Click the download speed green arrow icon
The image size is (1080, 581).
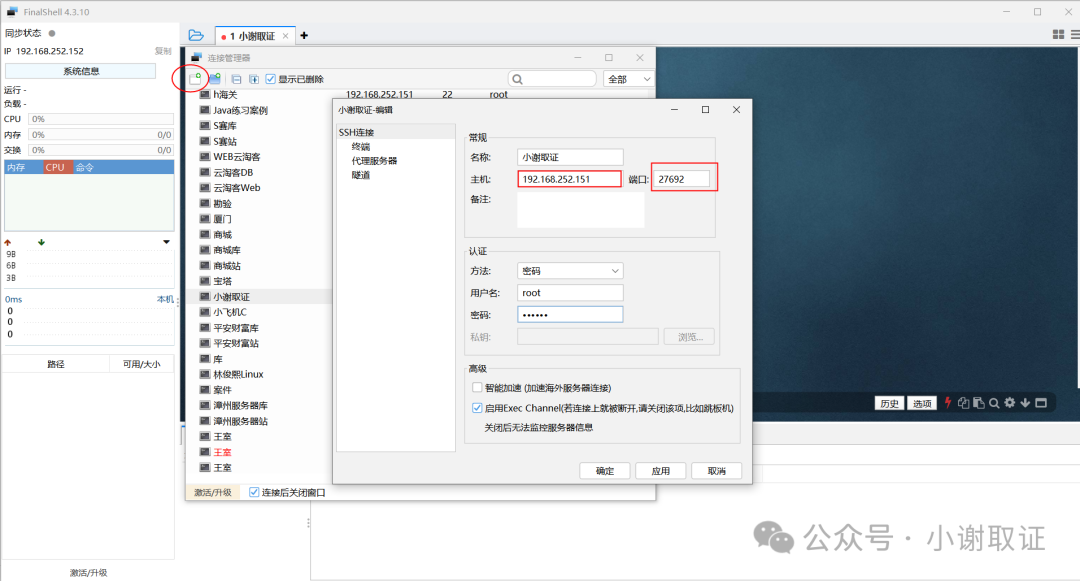[x=41, y=242]
